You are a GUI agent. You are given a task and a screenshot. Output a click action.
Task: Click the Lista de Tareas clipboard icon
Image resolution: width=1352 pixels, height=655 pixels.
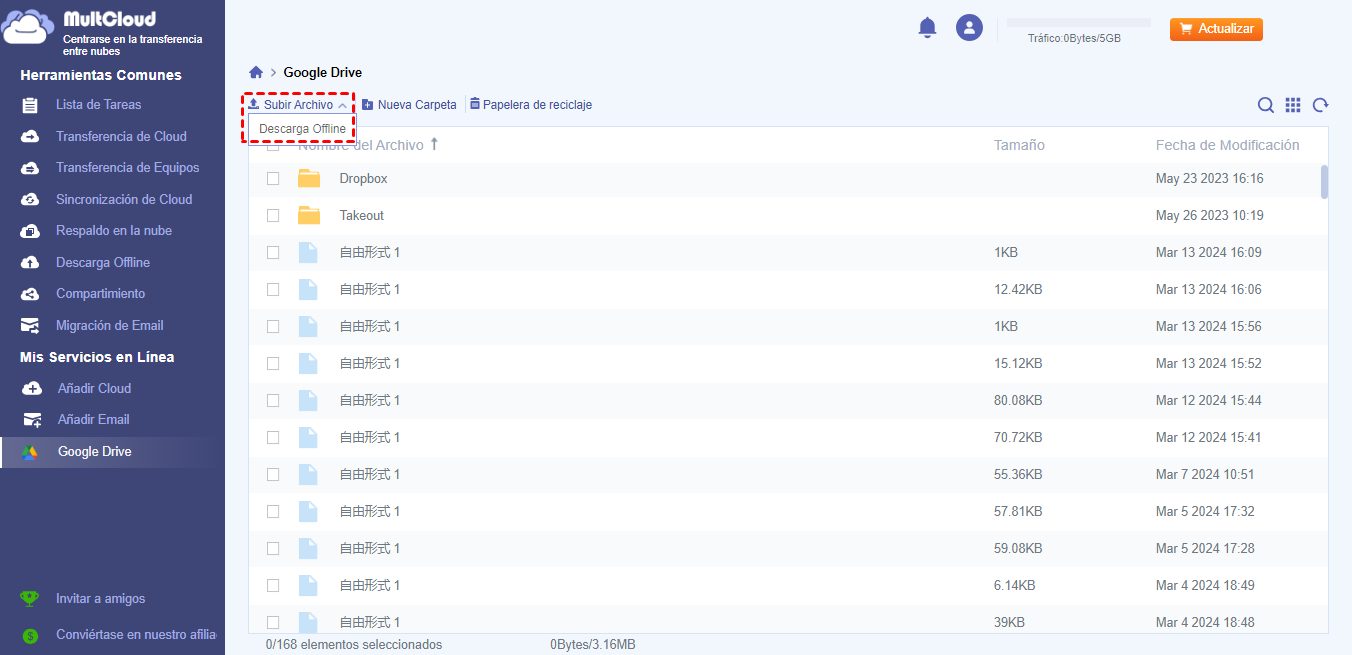coord(30,105)
